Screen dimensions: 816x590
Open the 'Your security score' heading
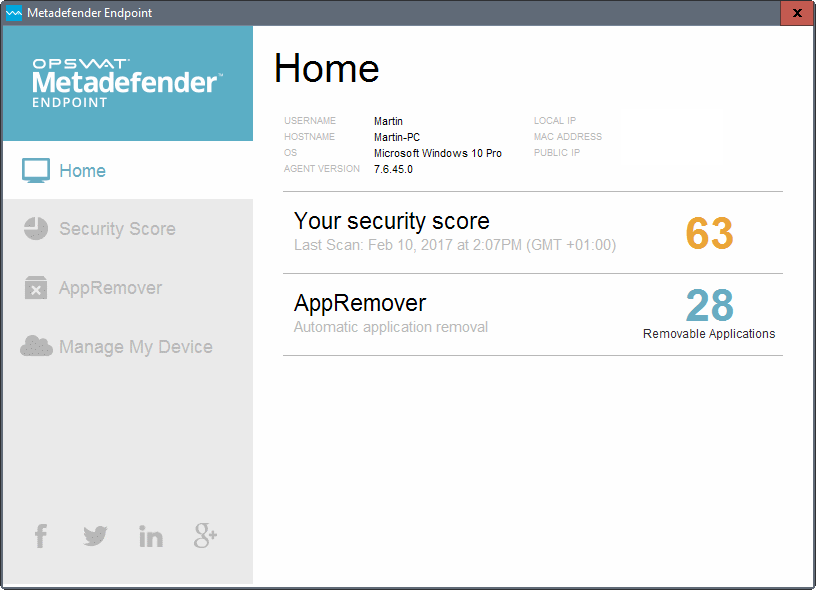click(x=391, y=221)
